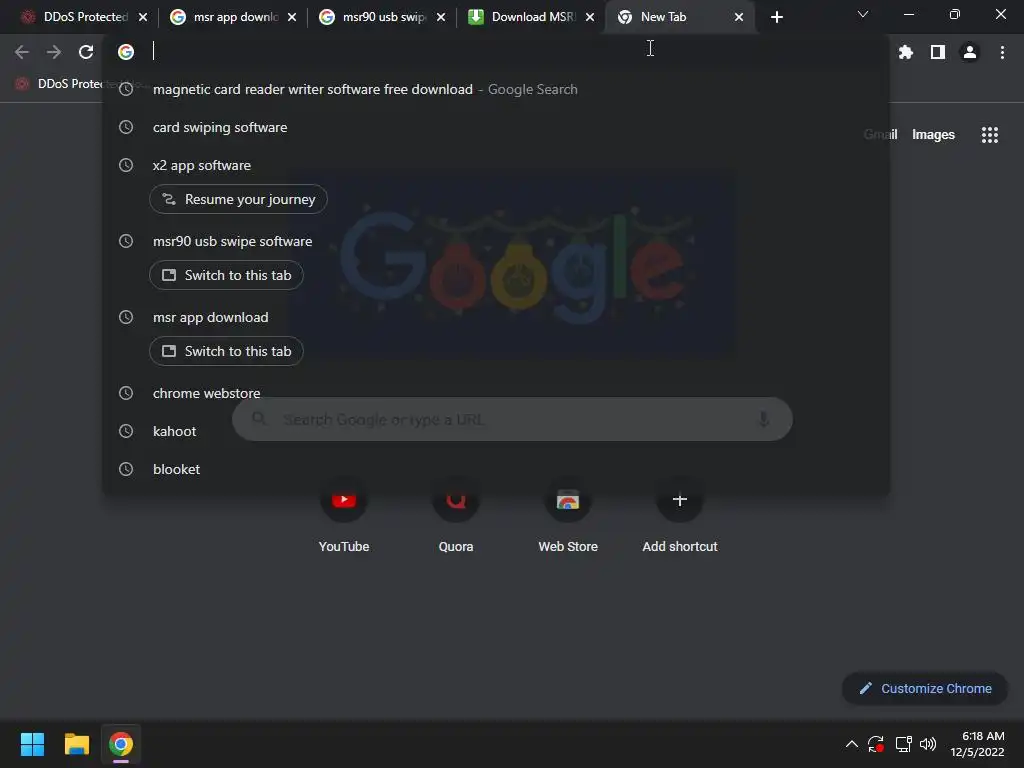Image resolution: width=1024 pixels, height=768 pixels.
Task: Toggle the side panel icon
Action: coord(938,52)
